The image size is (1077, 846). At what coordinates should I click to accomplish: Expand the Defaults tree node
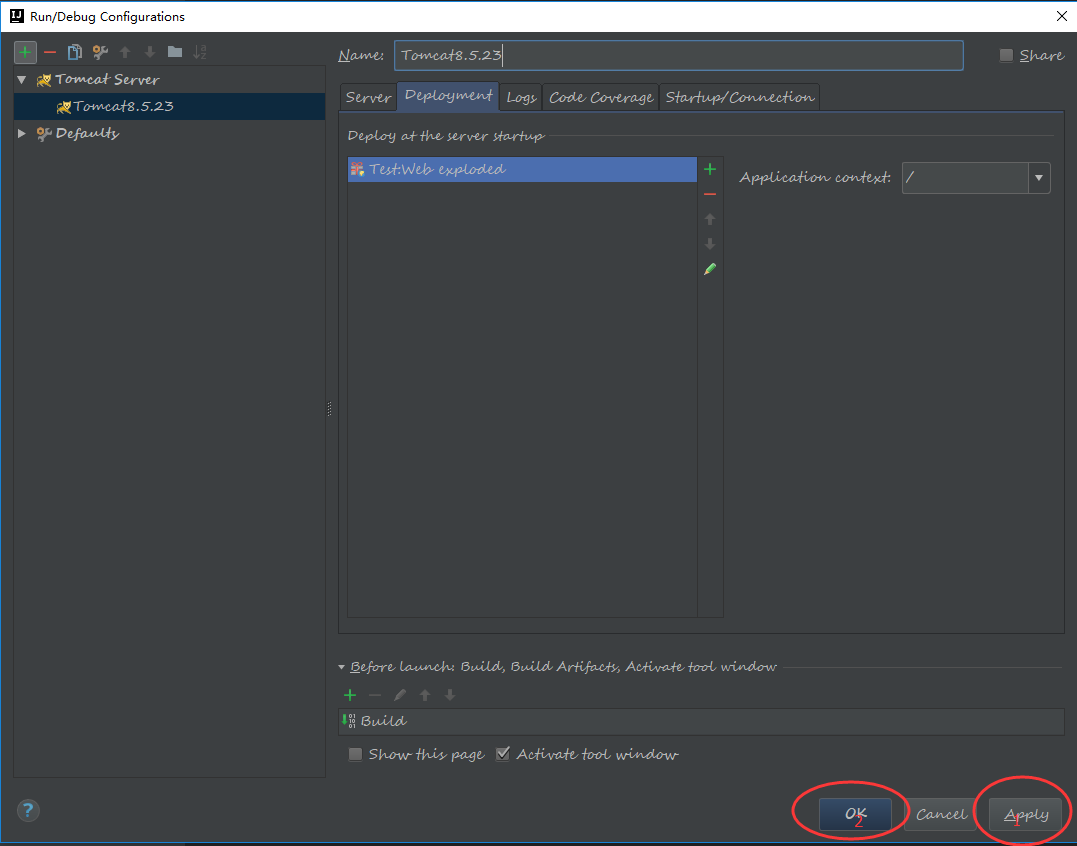coord(22,133)
